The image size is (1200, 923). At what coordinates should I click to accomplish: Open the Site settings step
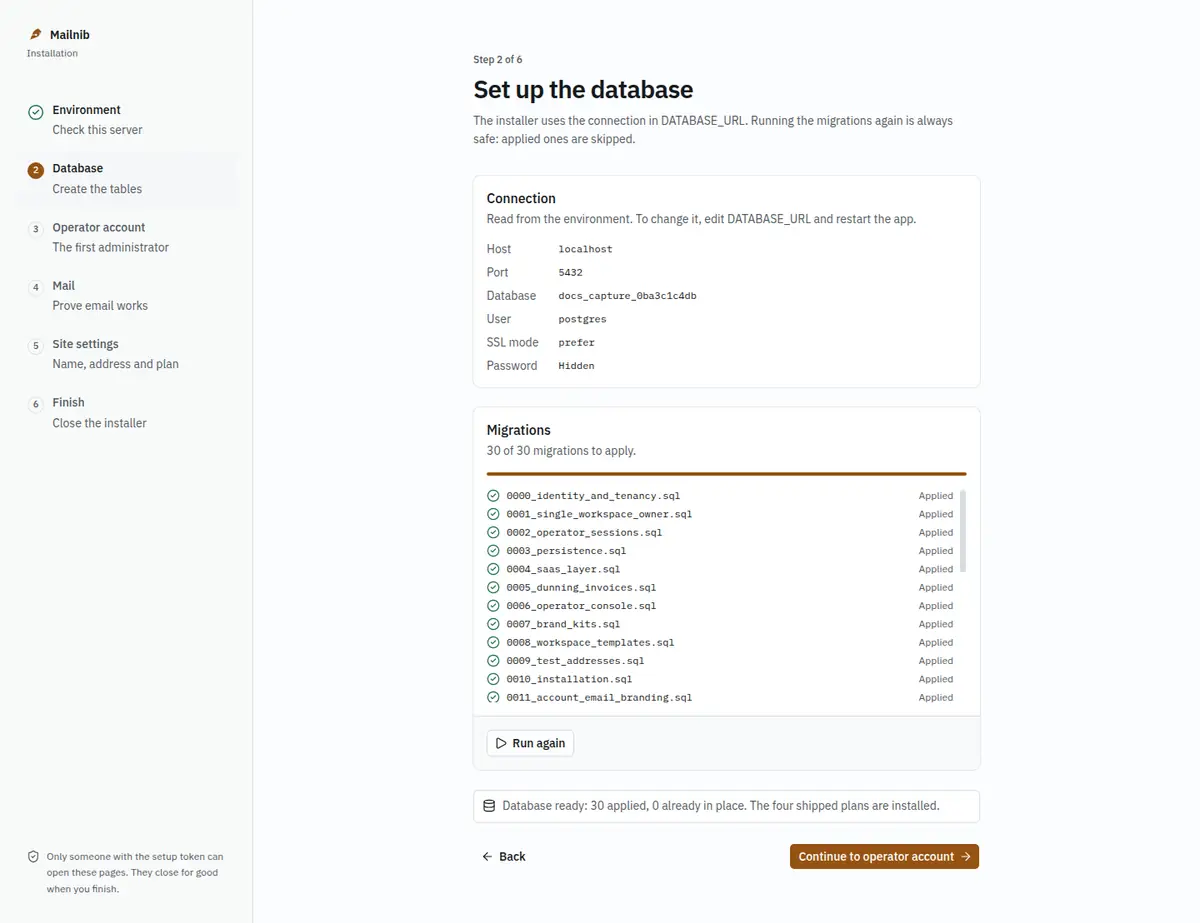pos(126,354)
